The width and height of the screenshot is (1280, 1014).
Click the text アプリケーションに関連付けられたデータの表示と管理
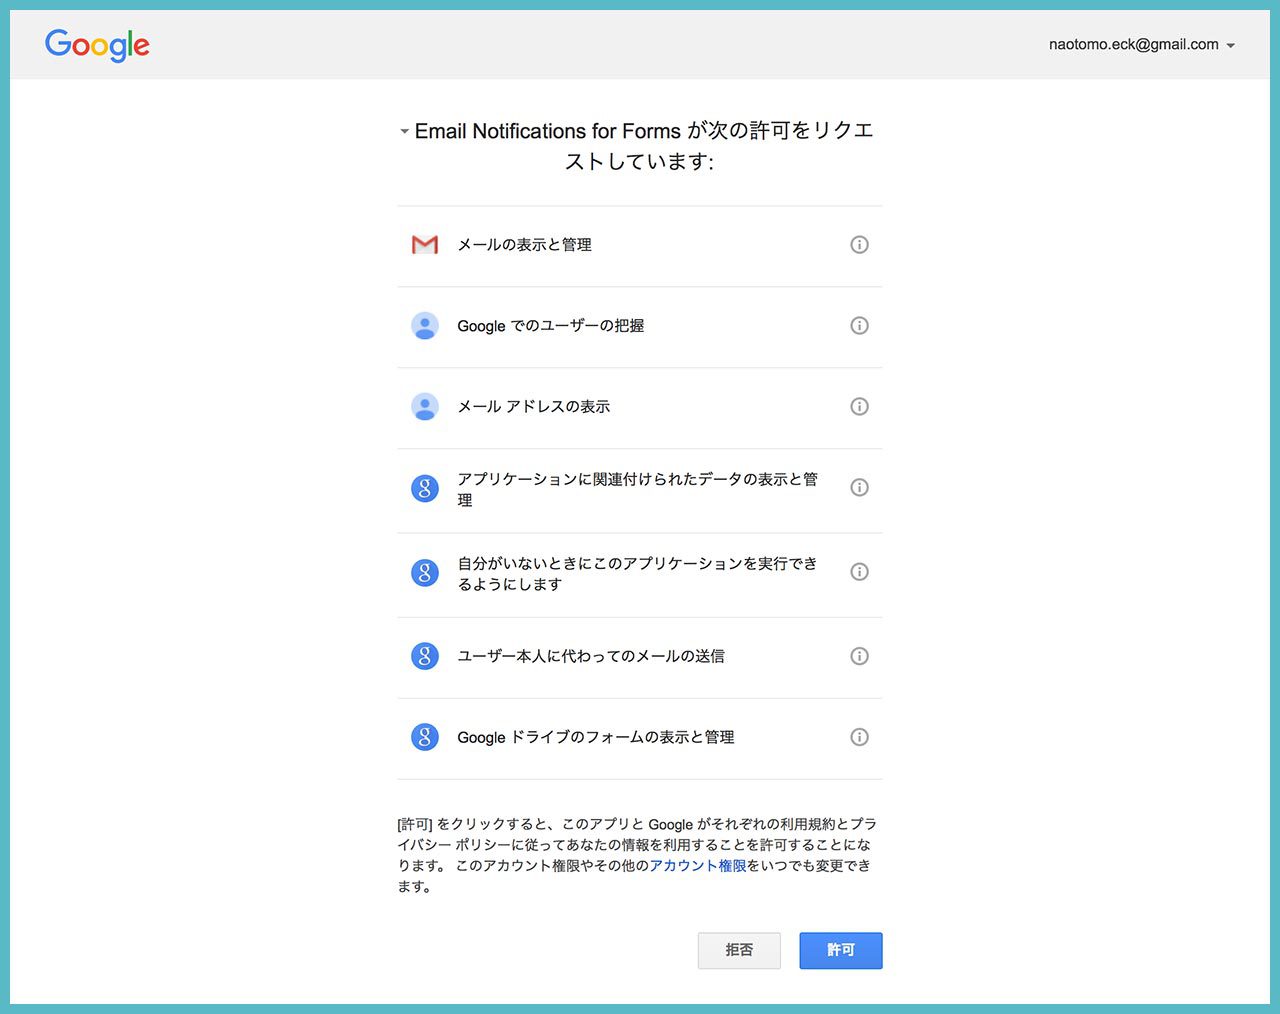637,489
